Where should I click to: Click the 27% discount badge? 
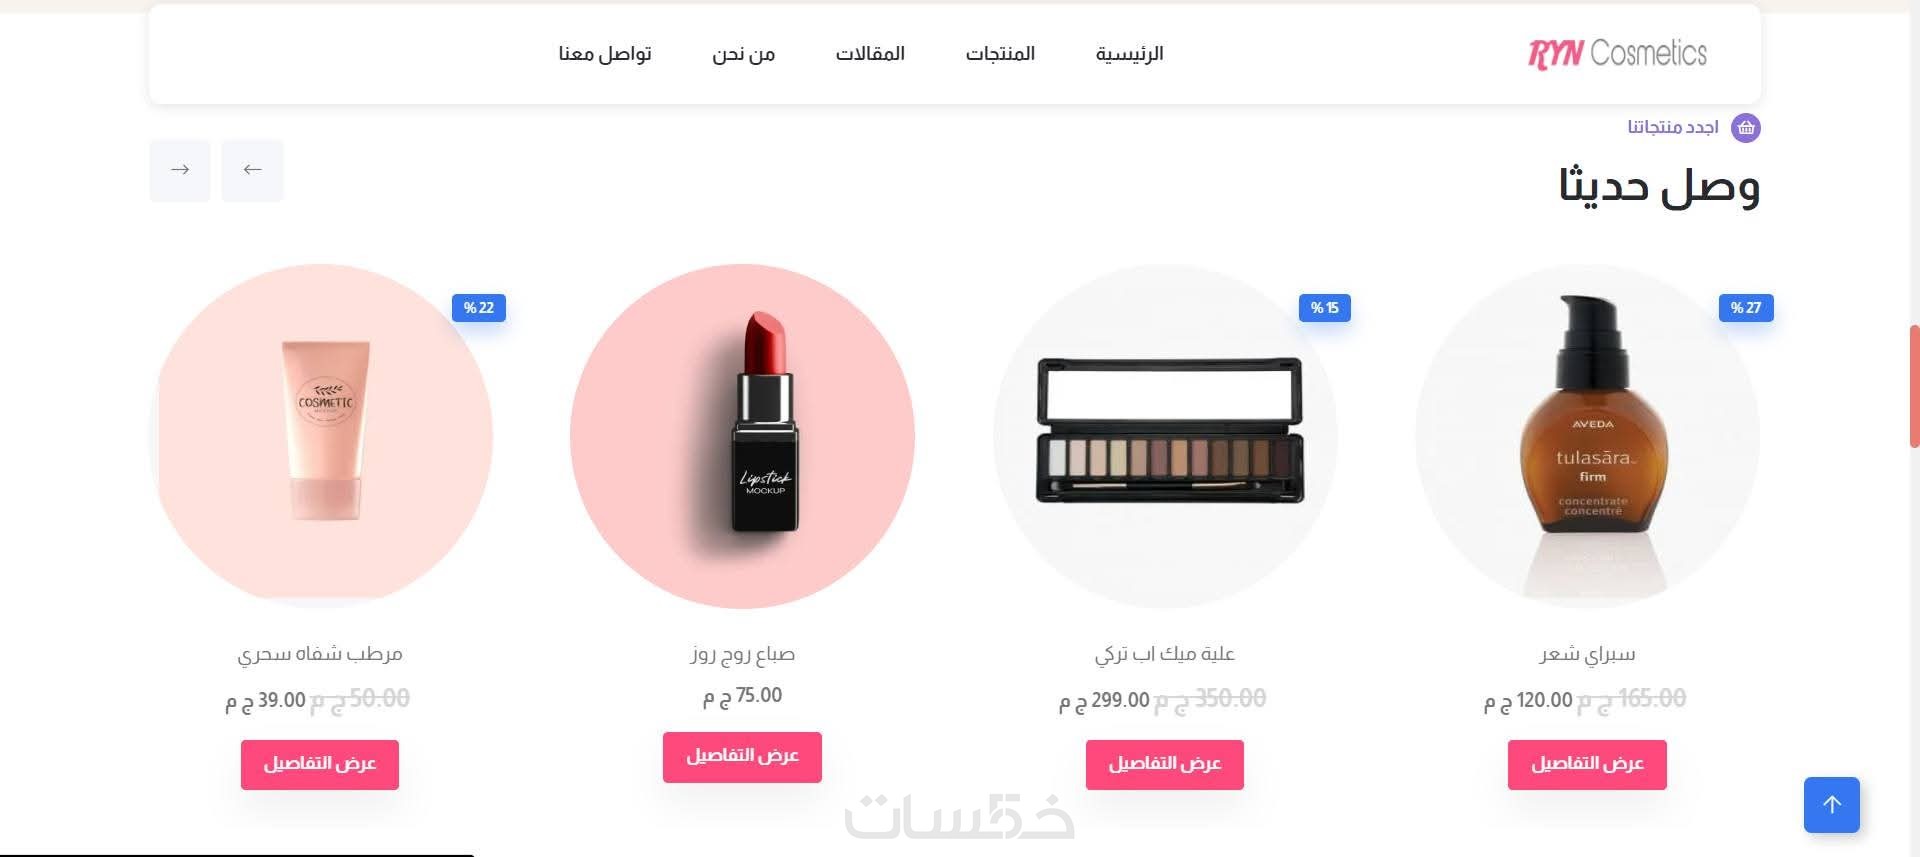[x=1746, y=308]
